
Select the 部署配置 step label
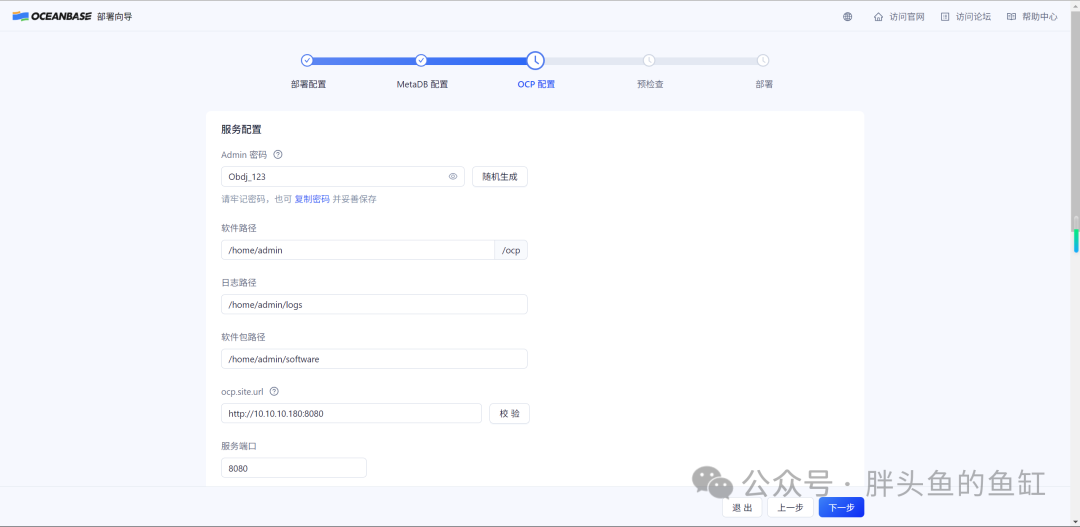[308, 85]
